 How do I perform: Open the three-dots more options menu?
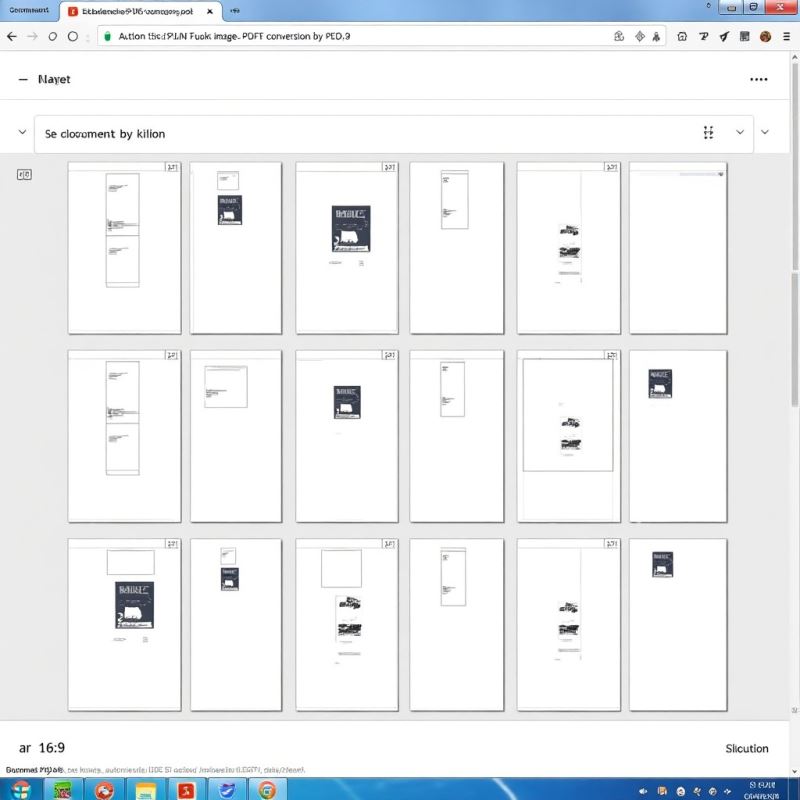tap(759, 80)
